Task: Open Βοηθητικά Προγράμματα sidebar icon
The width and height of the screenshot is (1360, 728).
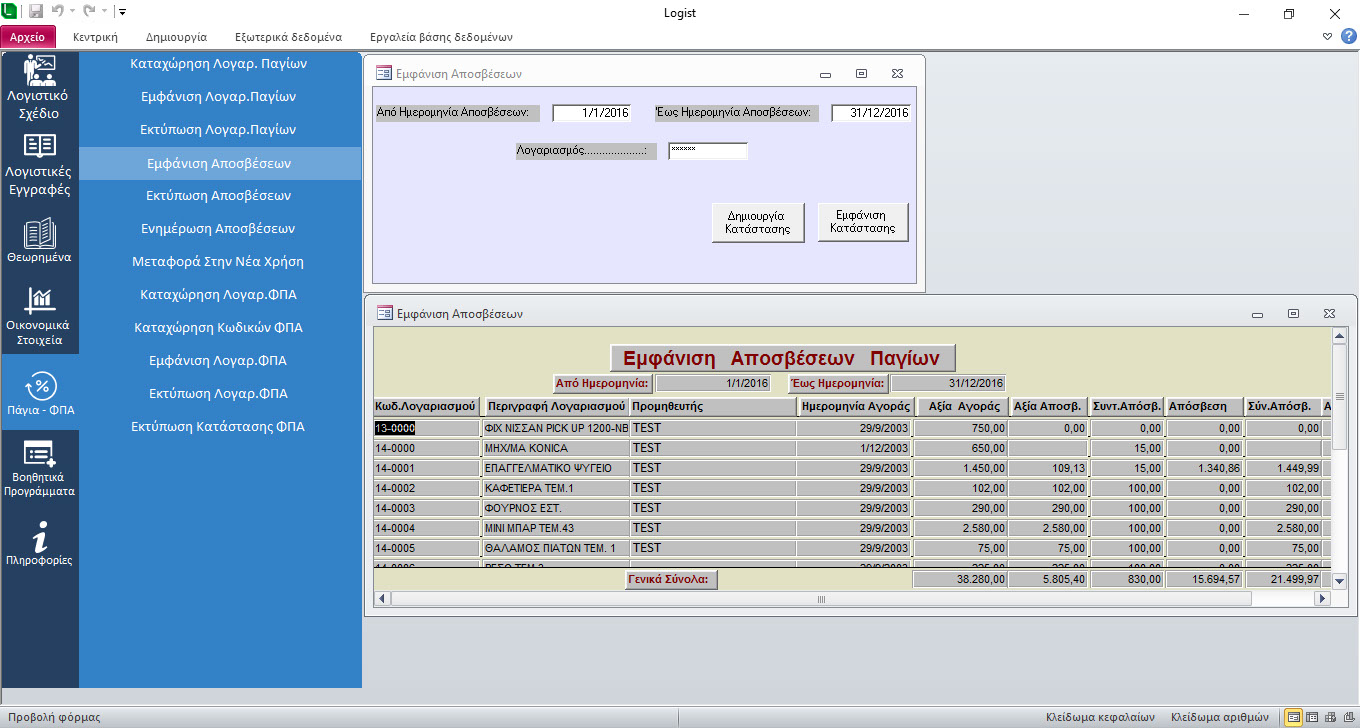Action: pyautogui.click(x=39, y=467)
